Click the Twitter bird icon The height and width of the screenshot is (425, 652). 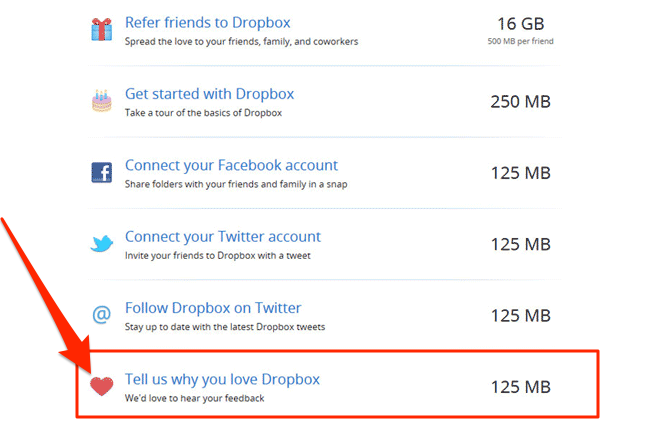click(x=101, y=244)
